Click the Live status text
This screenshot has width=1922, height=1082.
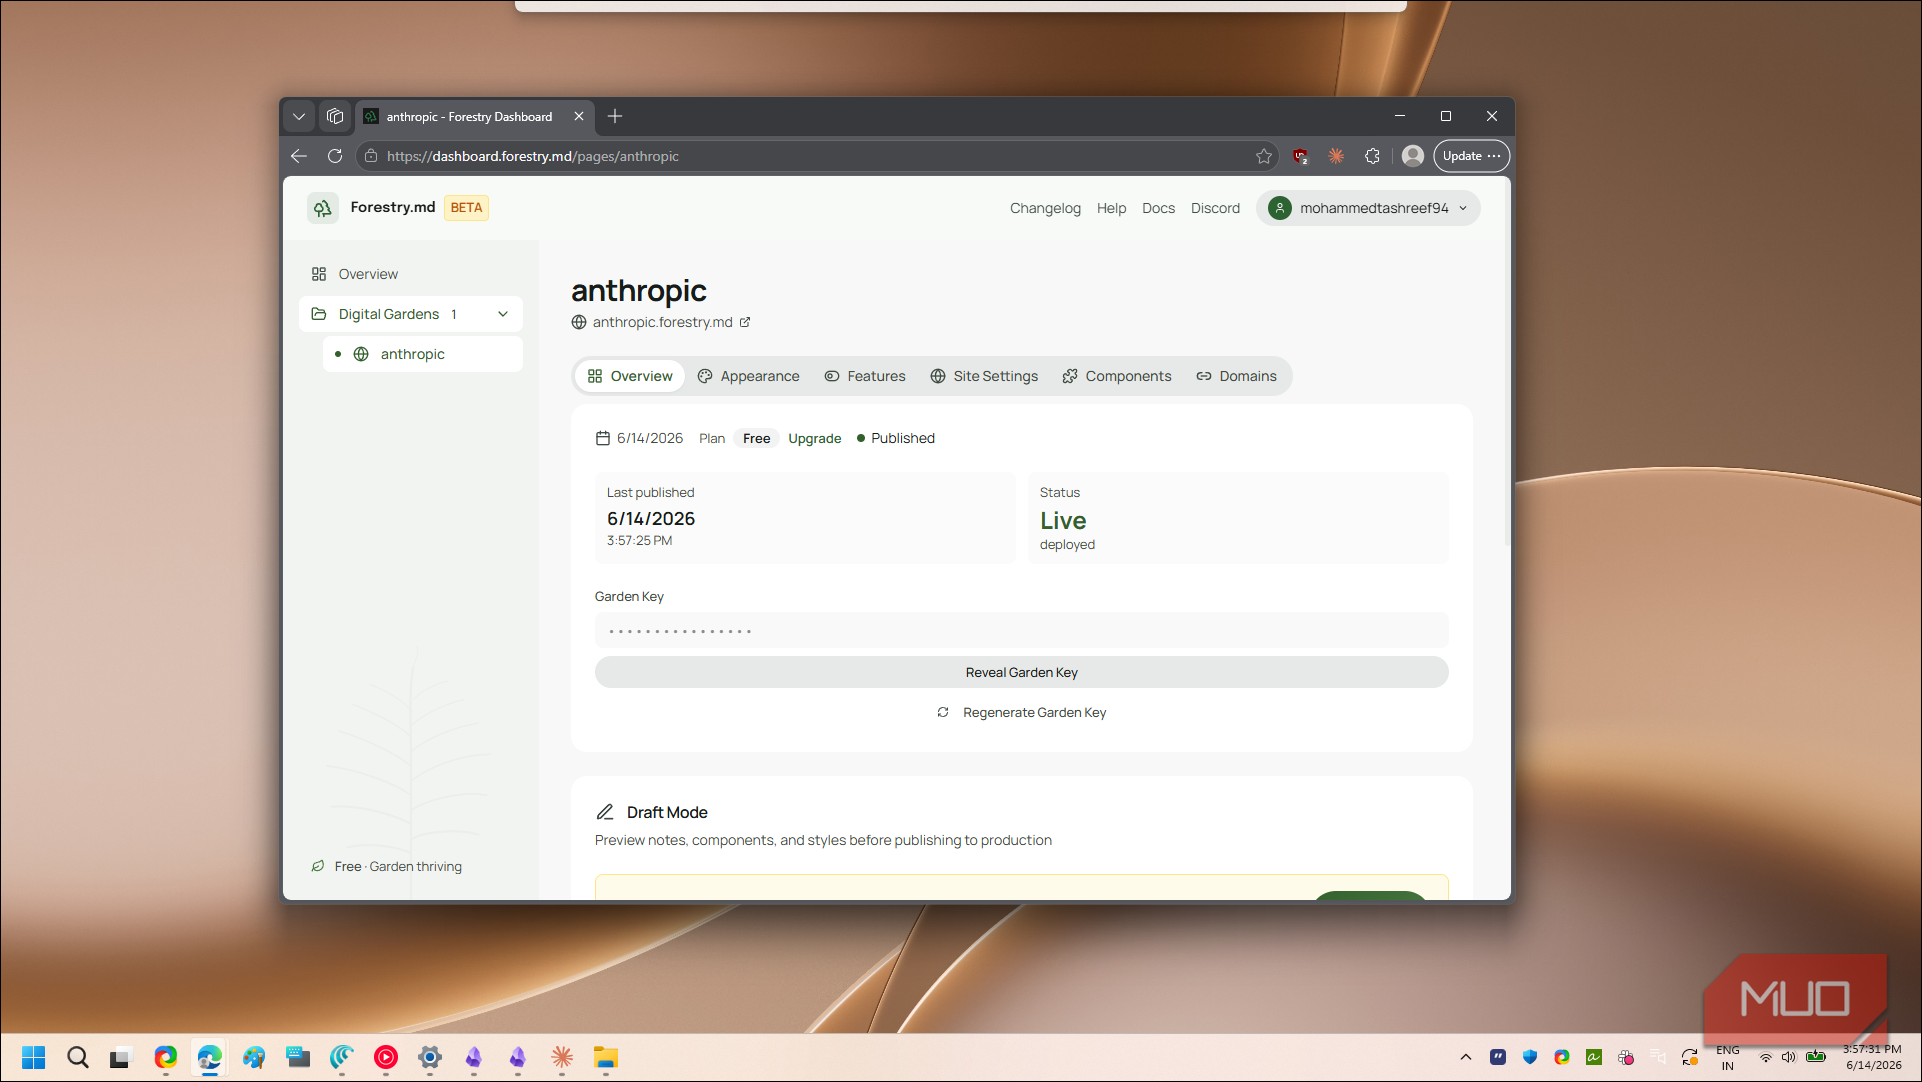(x=1062, y=520)
